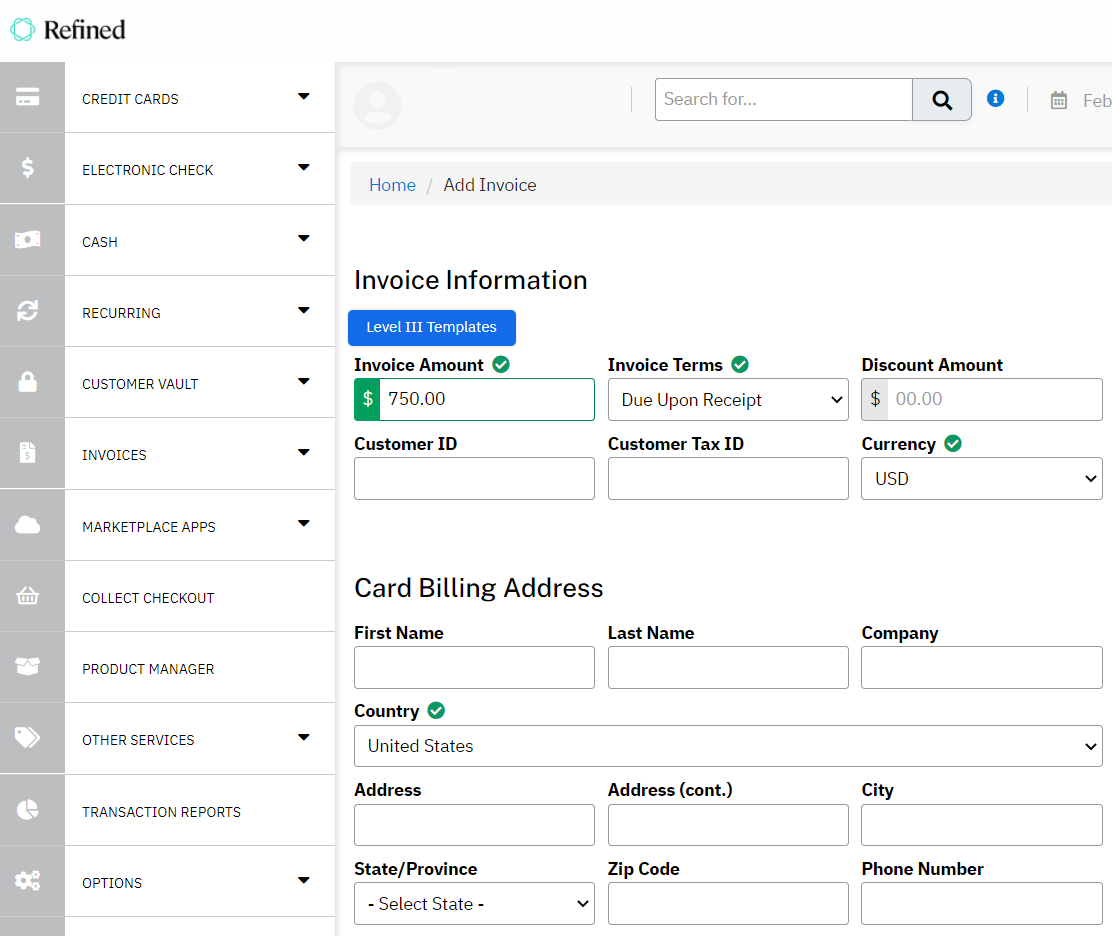Click the cash banknote sidebar icon

point(28,240)
